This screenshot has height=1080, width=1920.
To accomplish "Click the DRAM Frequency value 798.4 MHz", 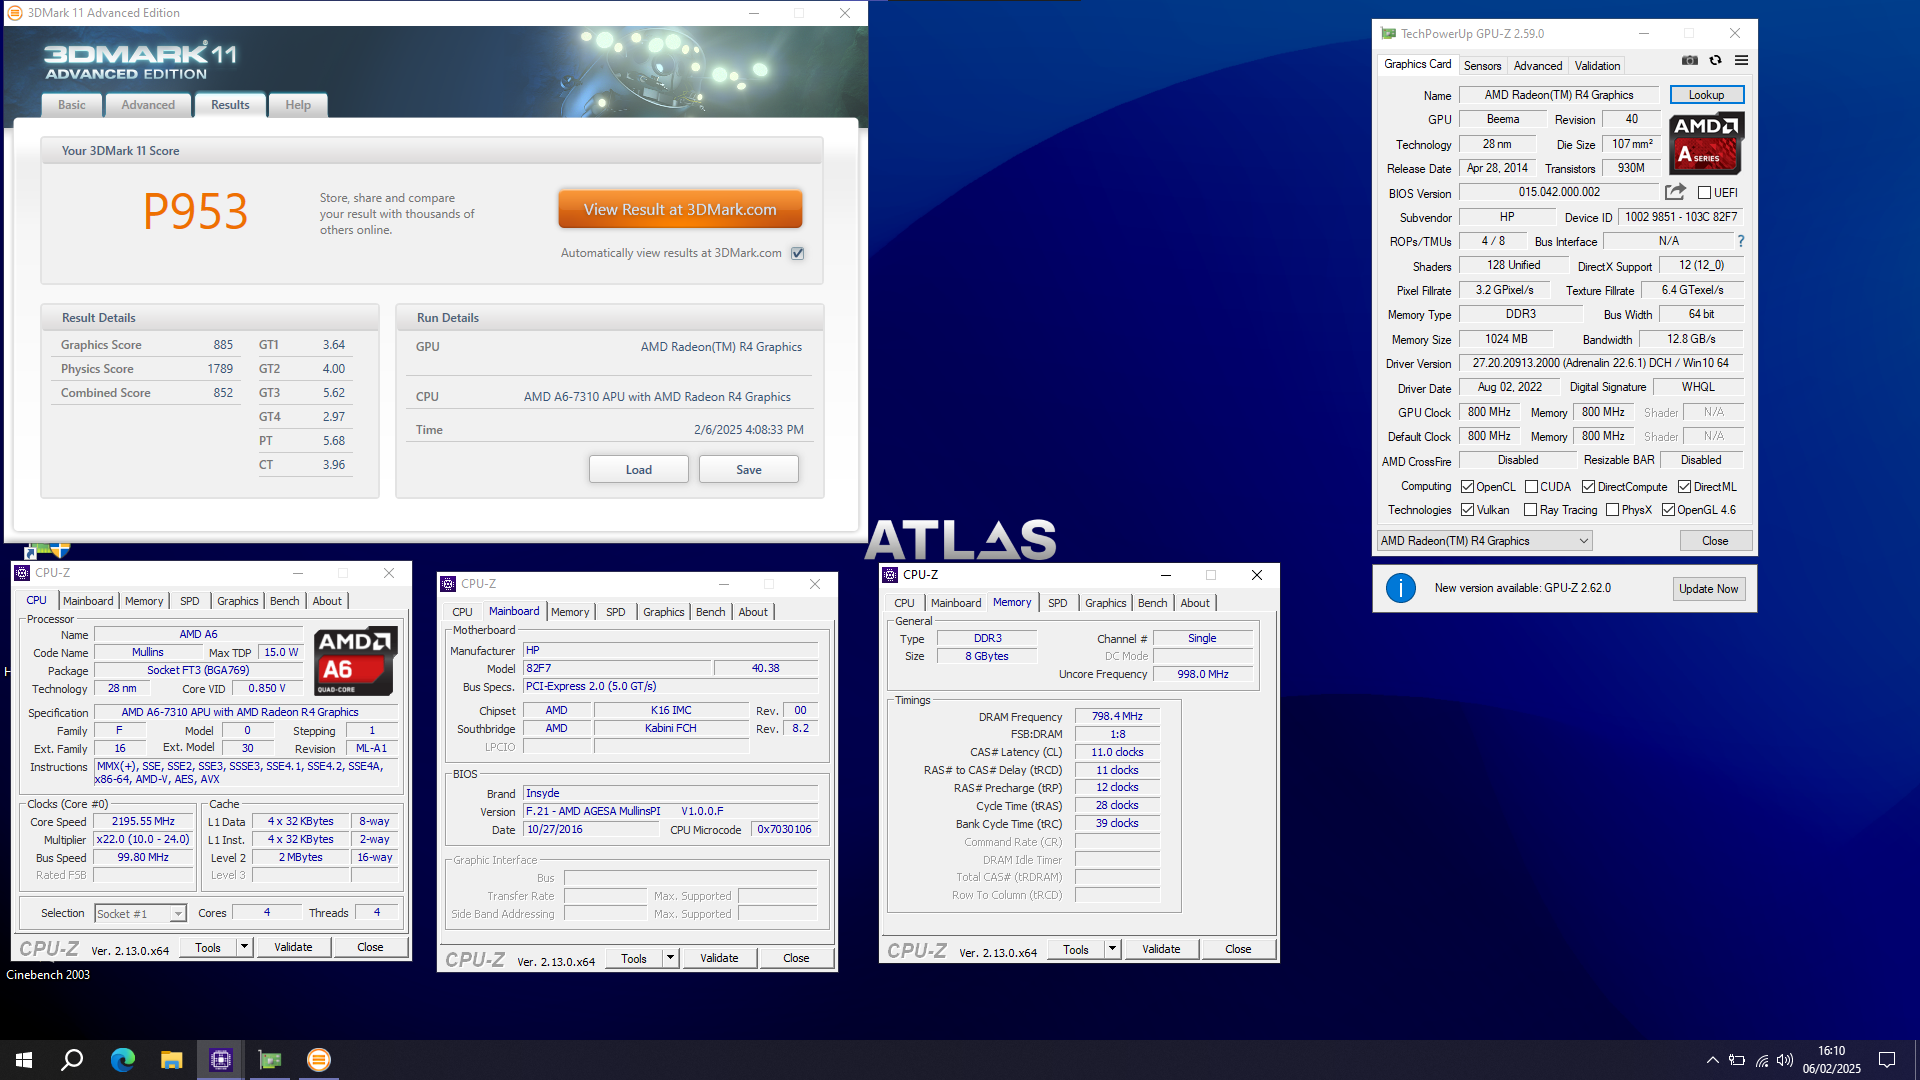I will [x=1117, y=716].
